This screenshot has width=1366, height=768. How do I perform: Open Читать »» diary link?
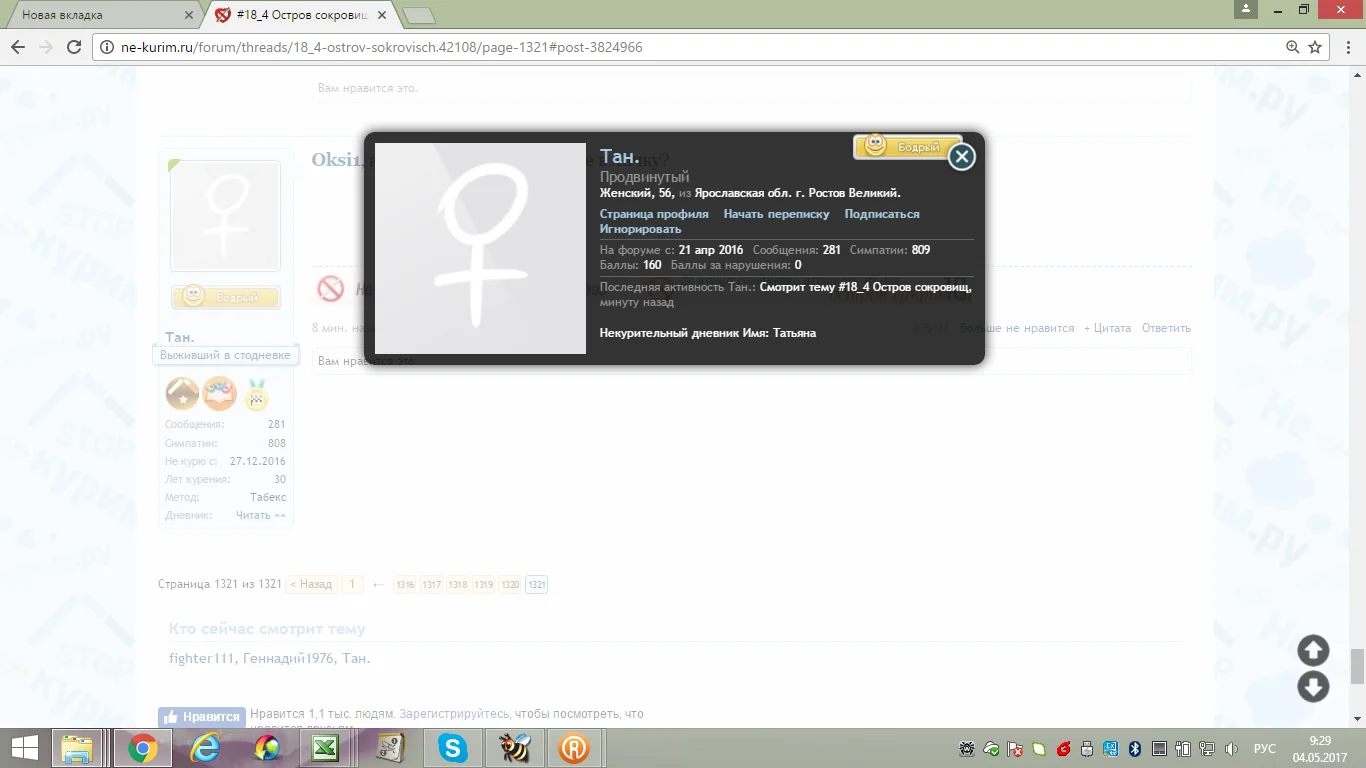(x=261, y=515)
